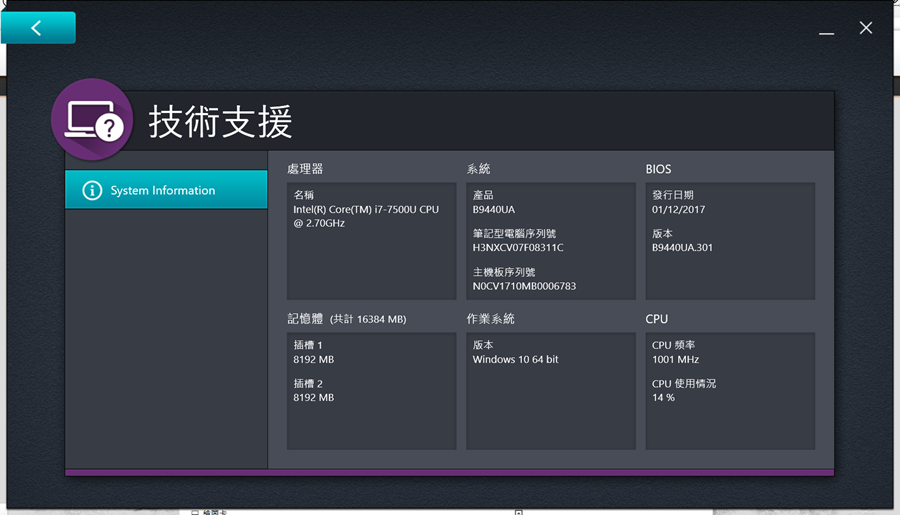Select BIOS release date 01/12/2017
Viewport: 900px width, 515px height.
pyautogui.click(x=678, y=210)
